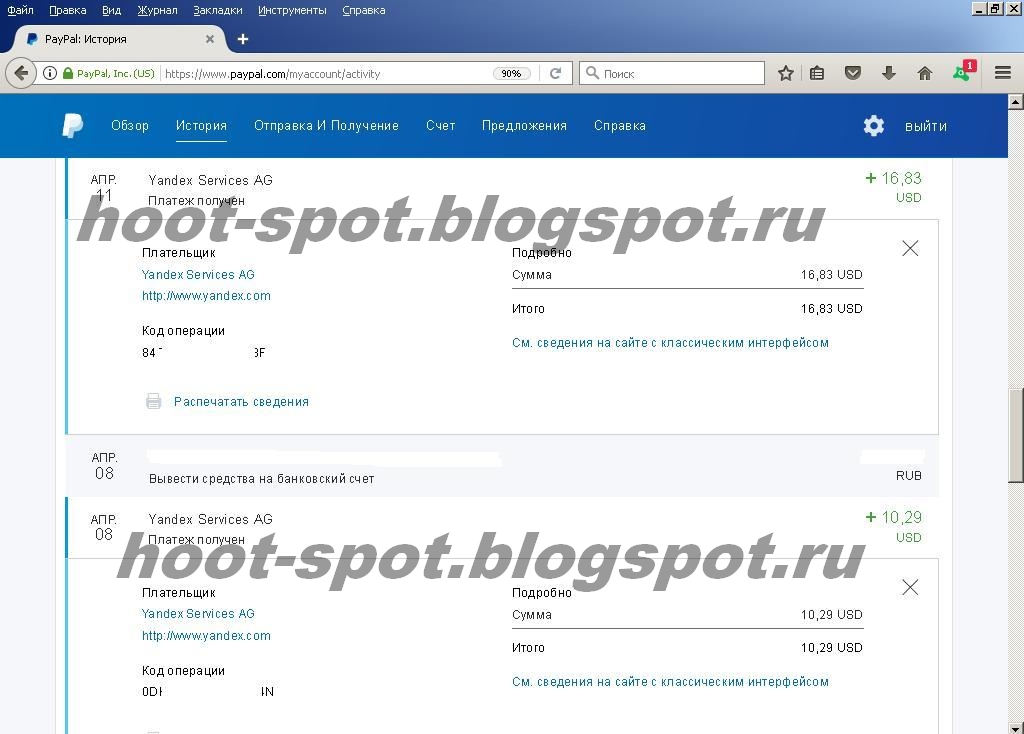Viewport: 1024px width, 734px height.
Task: Open the Инструменты menu
Action: (293, 10)
